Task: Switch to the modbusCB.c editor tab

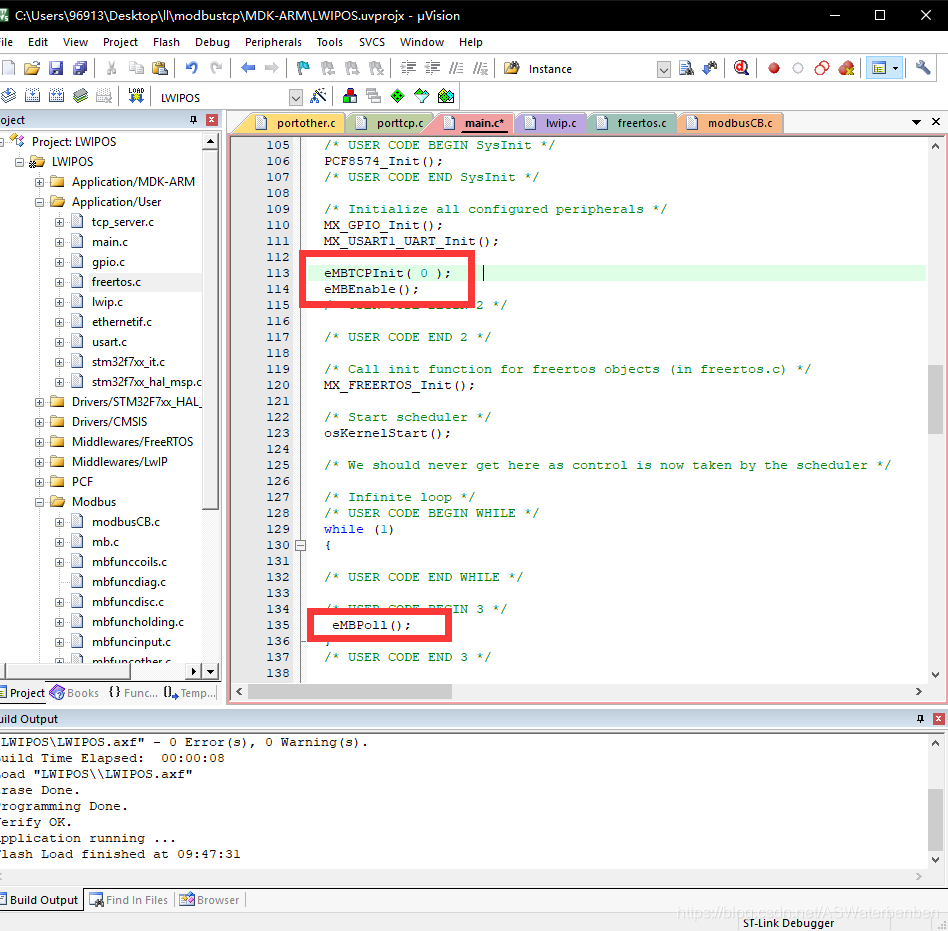Action: click(x=731, y=123)
